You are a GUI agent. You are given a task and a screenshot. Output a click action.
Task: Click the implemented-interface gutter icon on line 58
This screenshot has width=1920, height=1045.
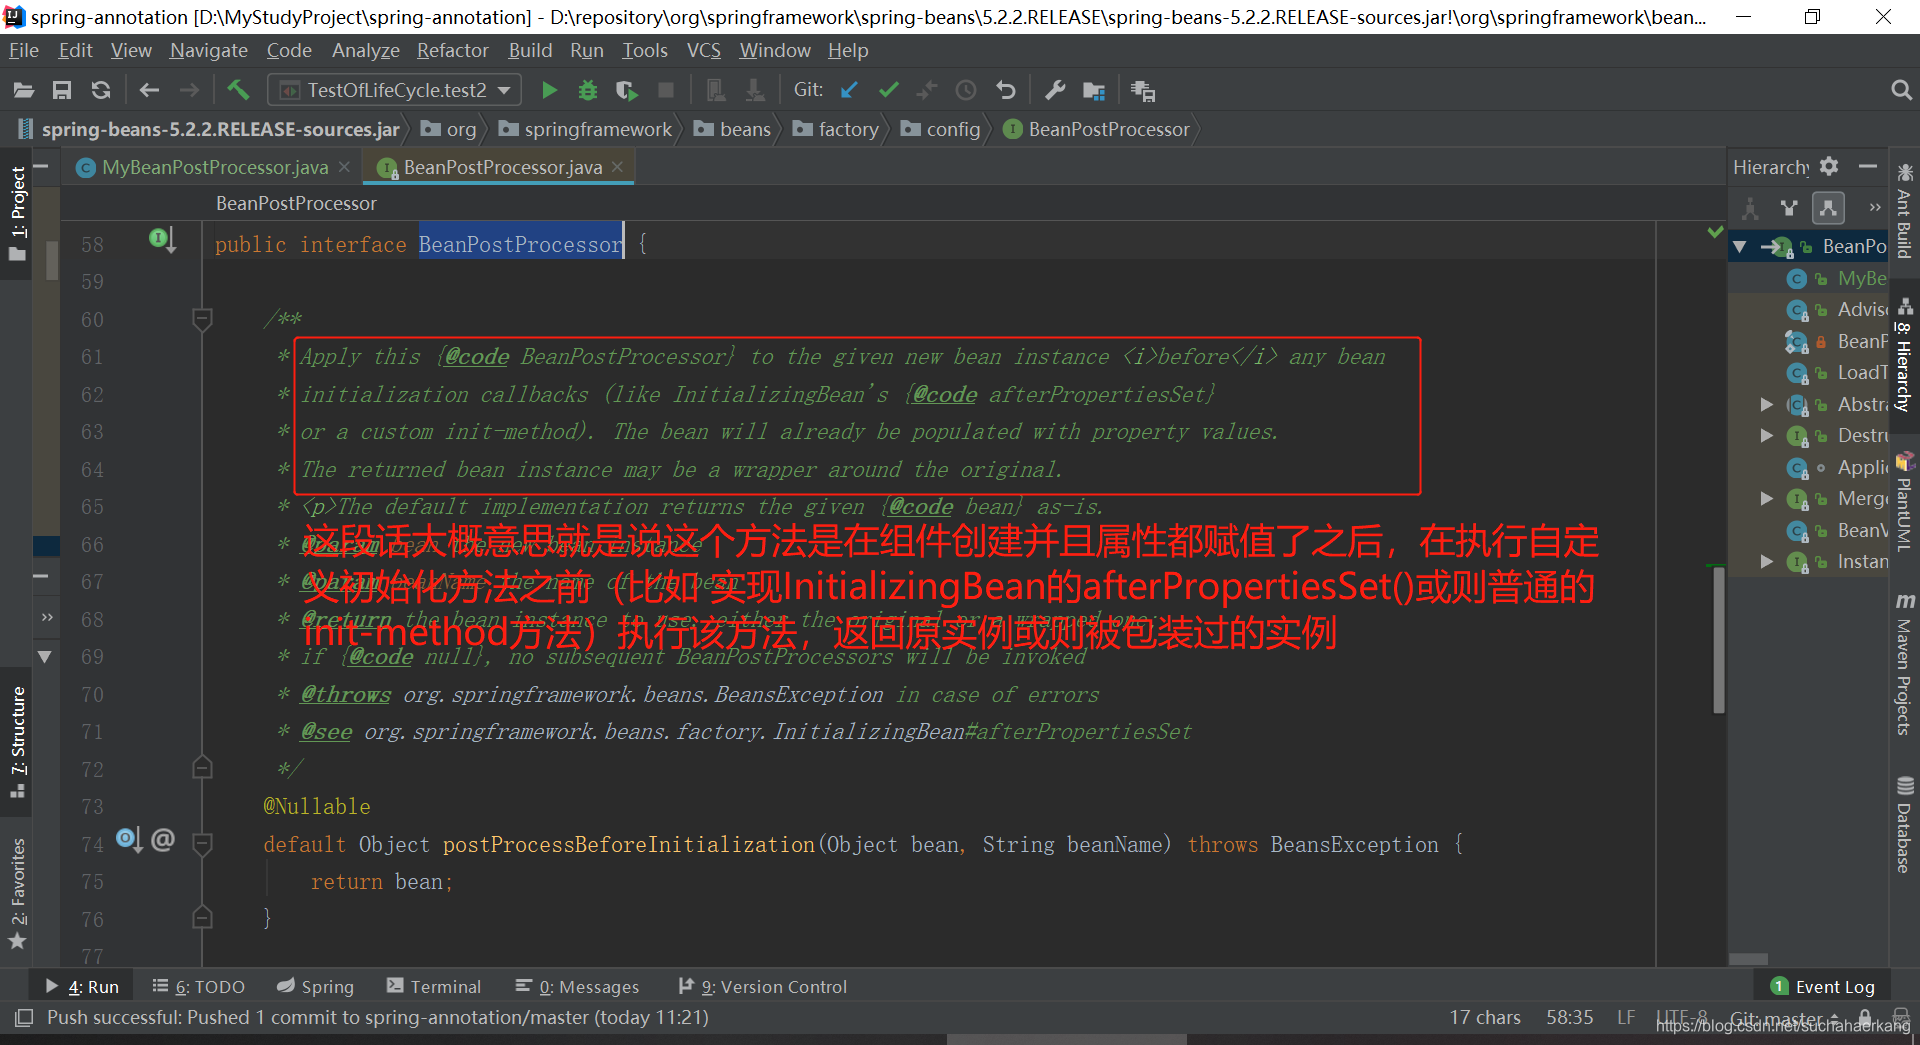[x=162, y=240]
